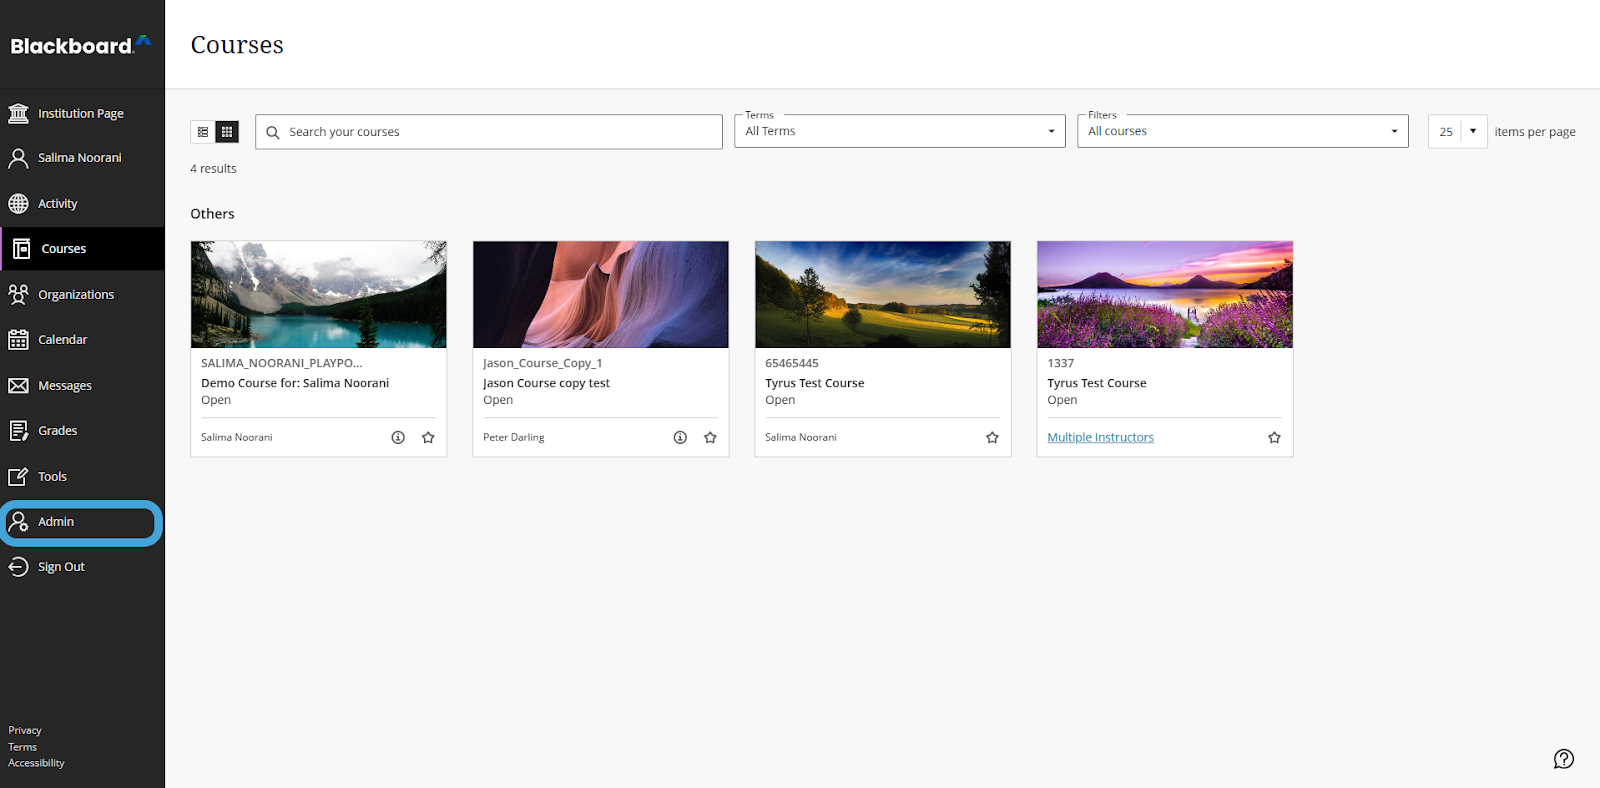Click the 4 results text
The image size is (1600, 788).
(213, 169)
